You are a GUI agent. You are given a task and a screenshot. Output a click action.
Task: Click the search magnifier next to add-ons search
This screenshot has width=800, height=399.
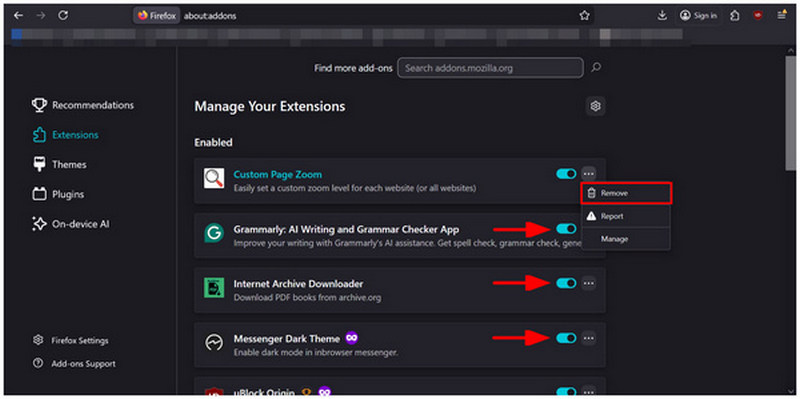point(595,67)
